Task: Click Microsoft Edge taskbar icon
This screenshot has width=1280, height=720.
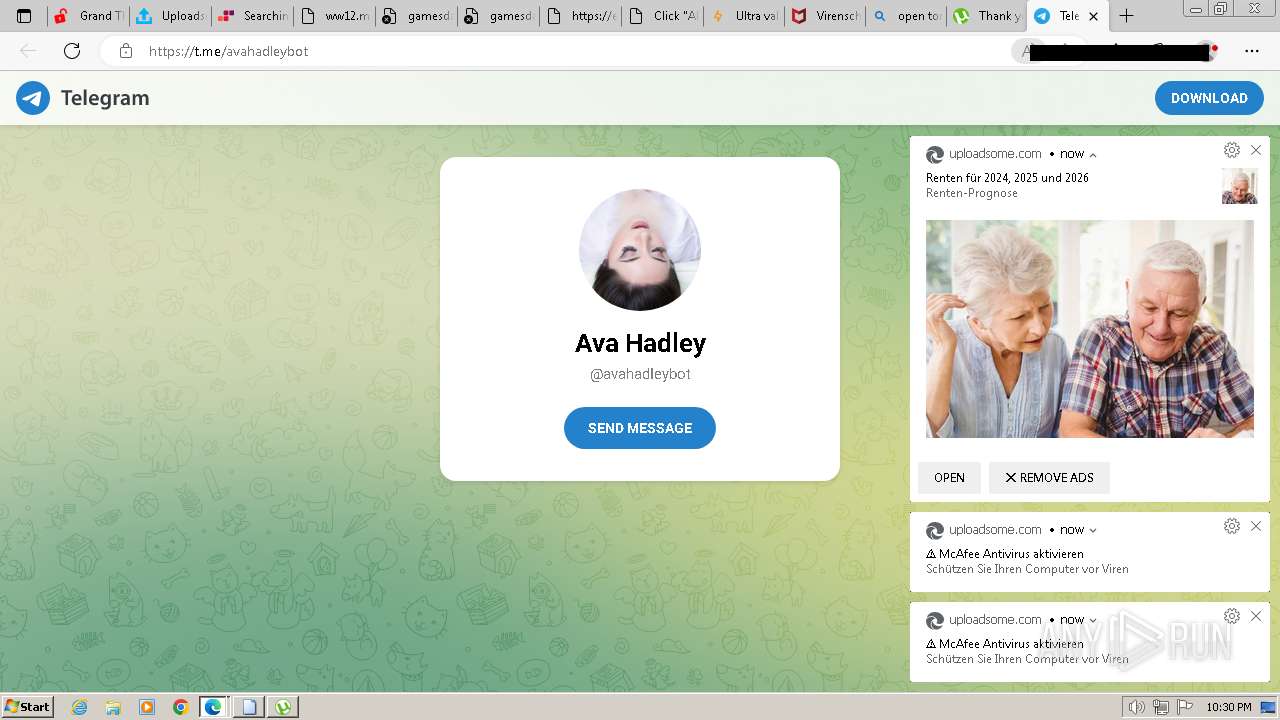Action: pyautogui.click(x=213, y=707)
